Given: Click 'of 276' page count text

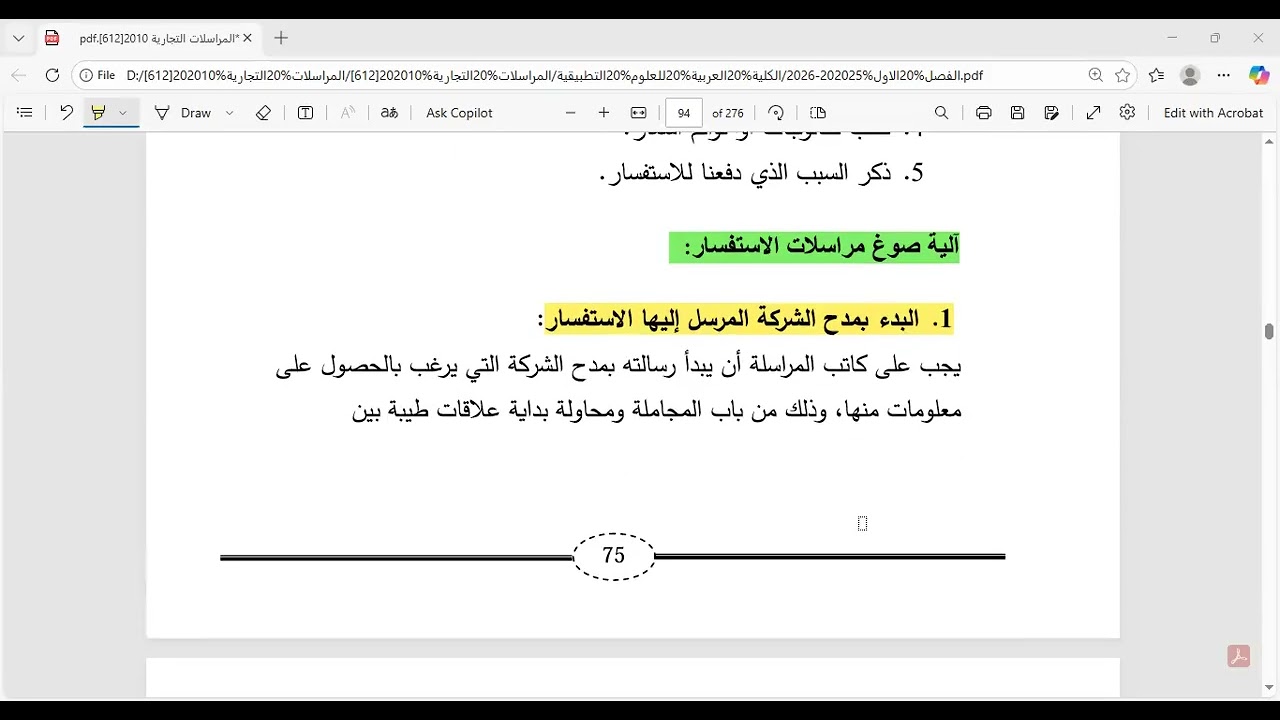Looking at the screenshot, I should [728, 113].
